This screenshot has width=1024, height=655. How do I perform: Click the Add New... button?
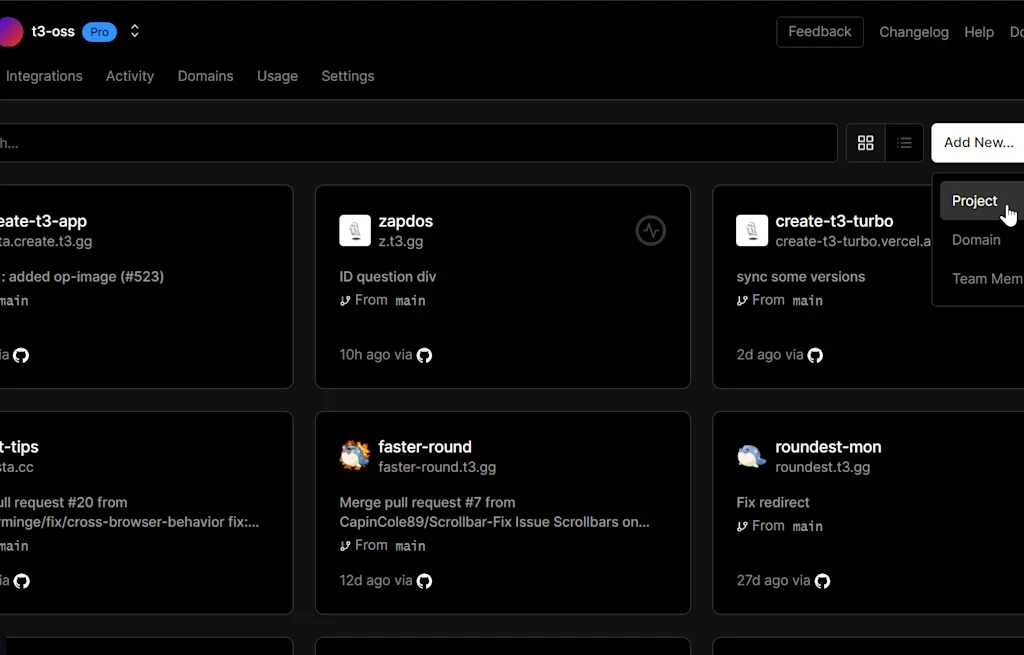[978, 142]
